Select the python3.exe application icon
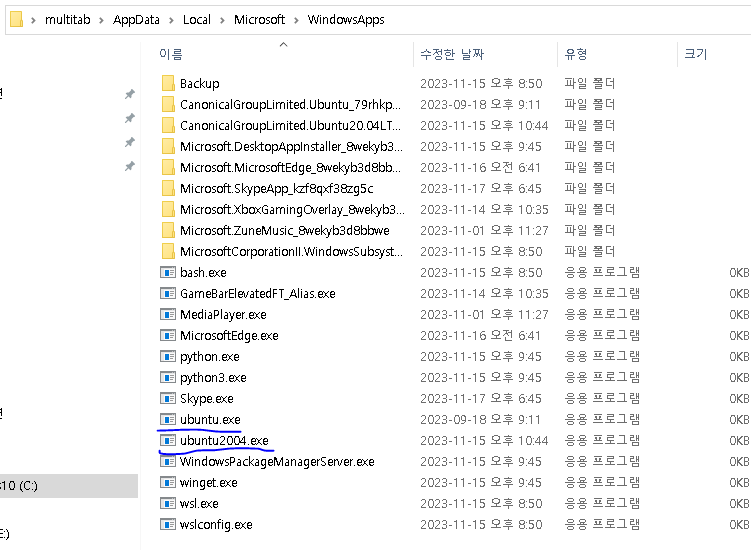The image size is (751, 550). 168,378
